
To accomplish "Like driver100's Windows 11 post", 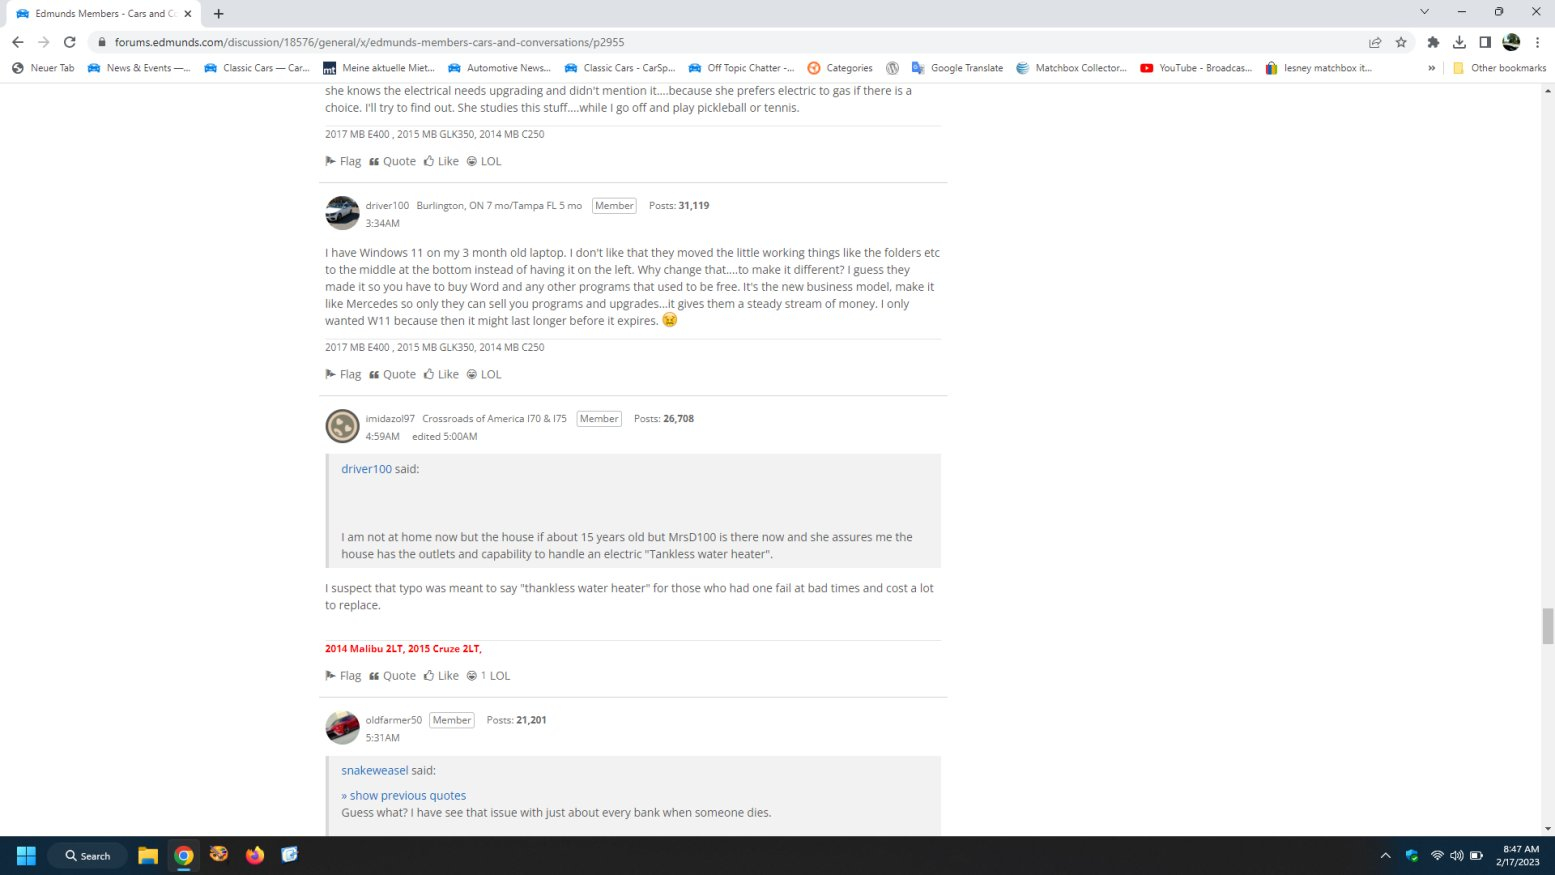I will click(441, 374).
